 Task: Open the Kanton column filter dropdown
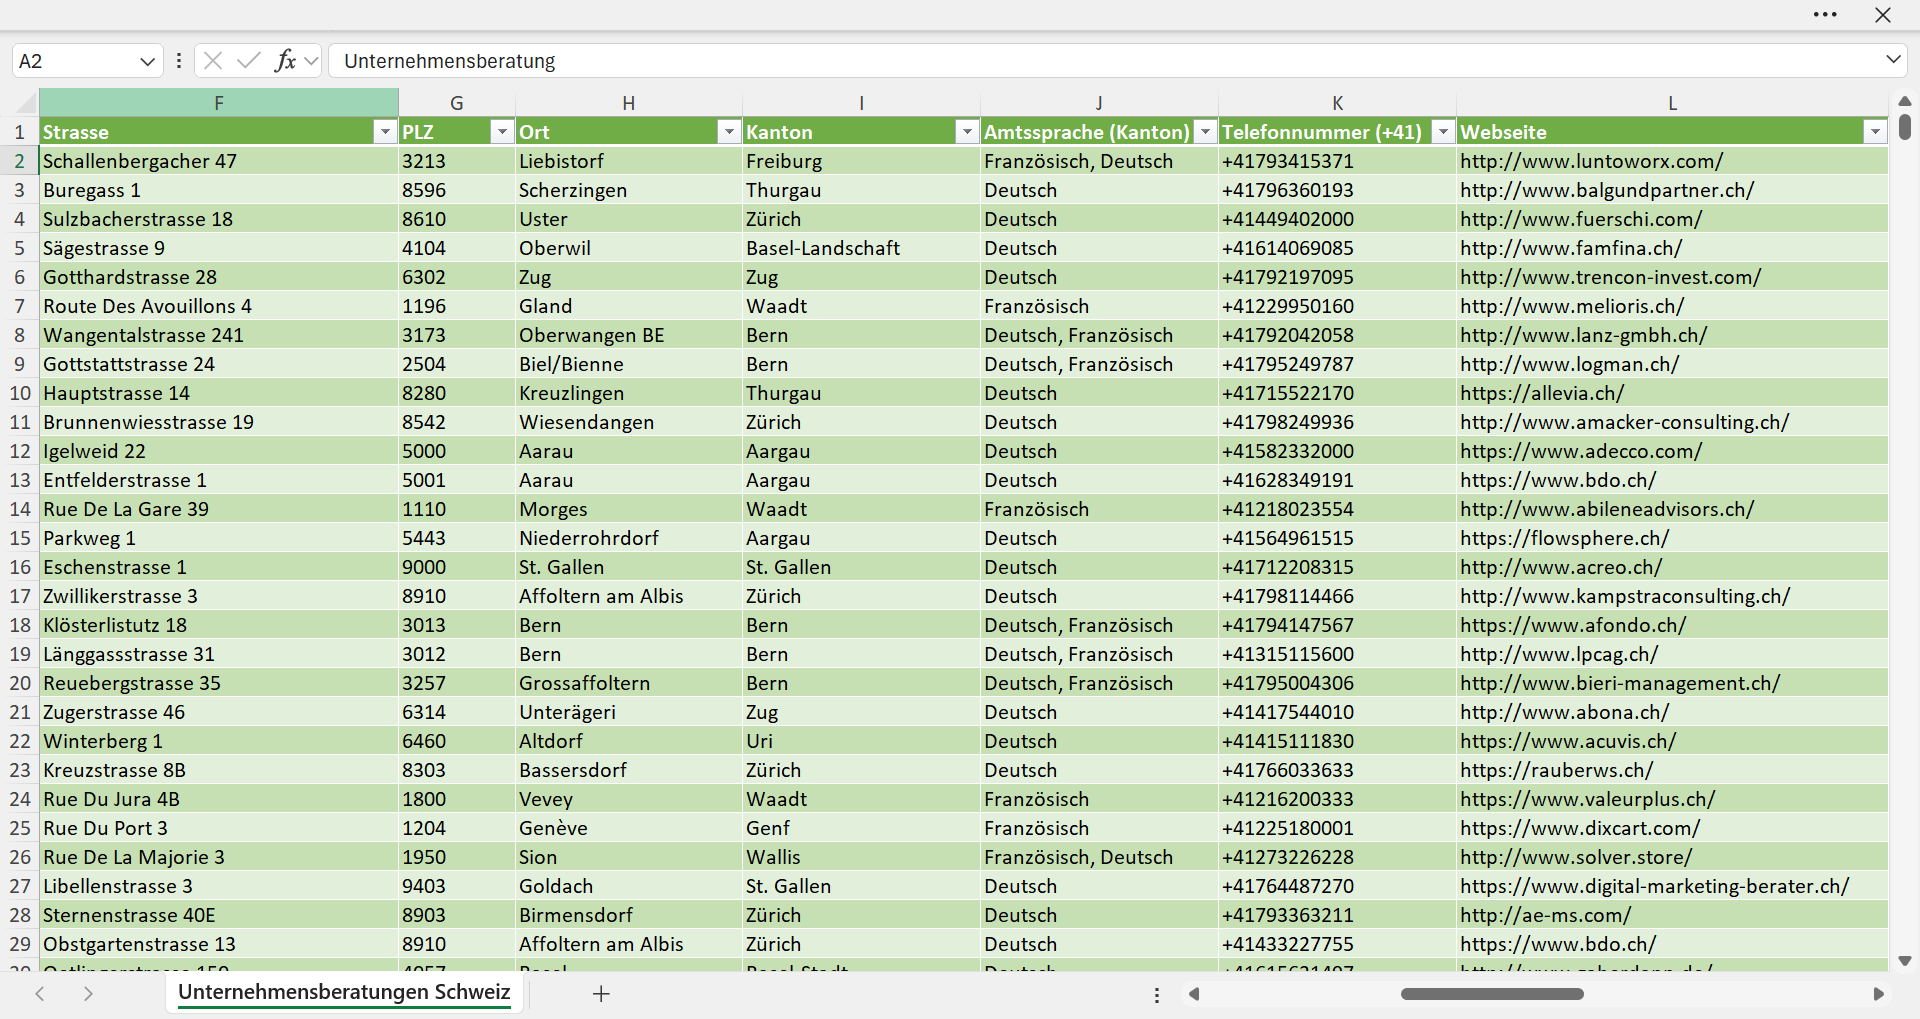pyautogui.click(x=967, y=132)
